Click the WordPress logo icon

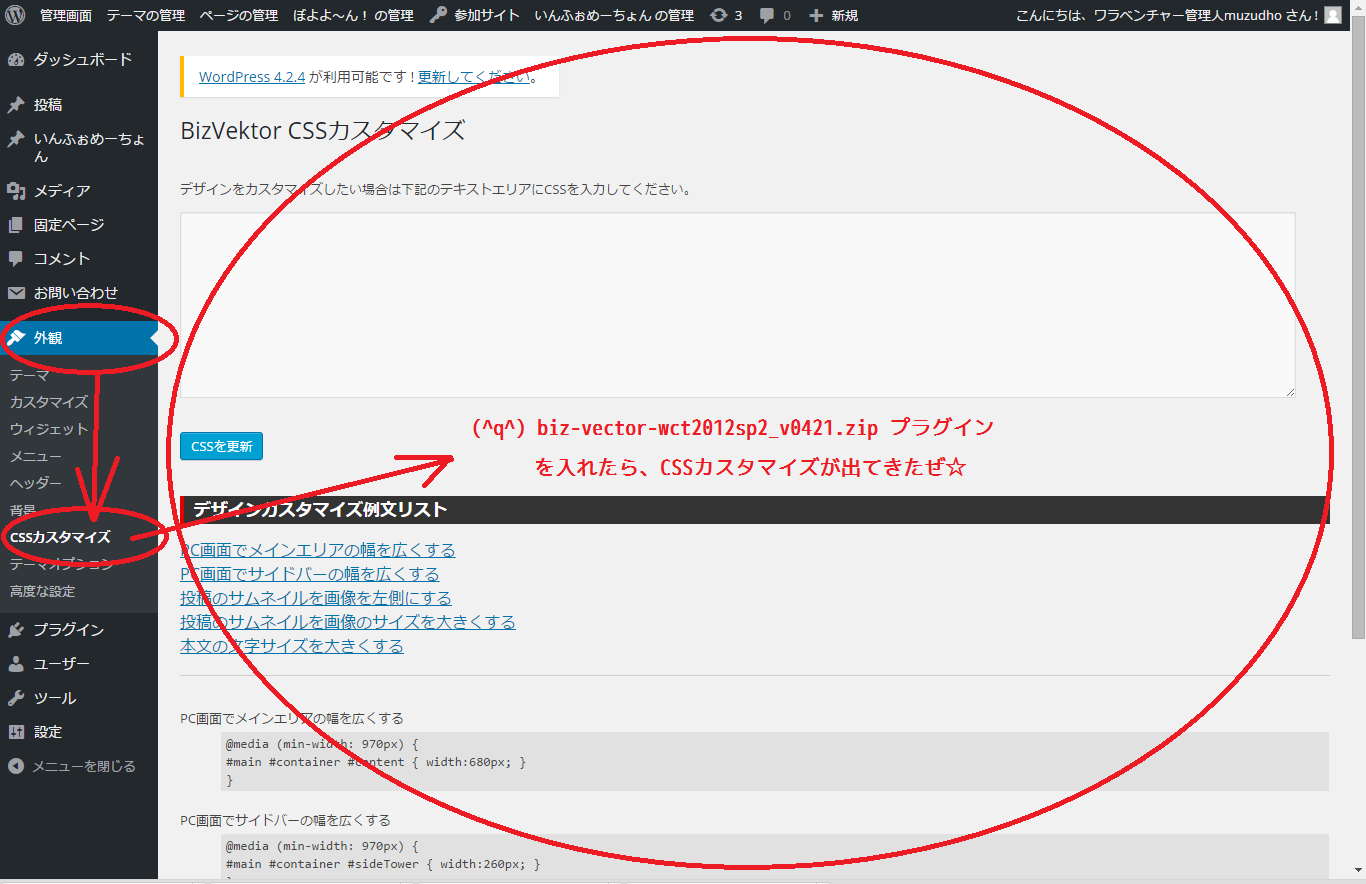pos(15,15)
